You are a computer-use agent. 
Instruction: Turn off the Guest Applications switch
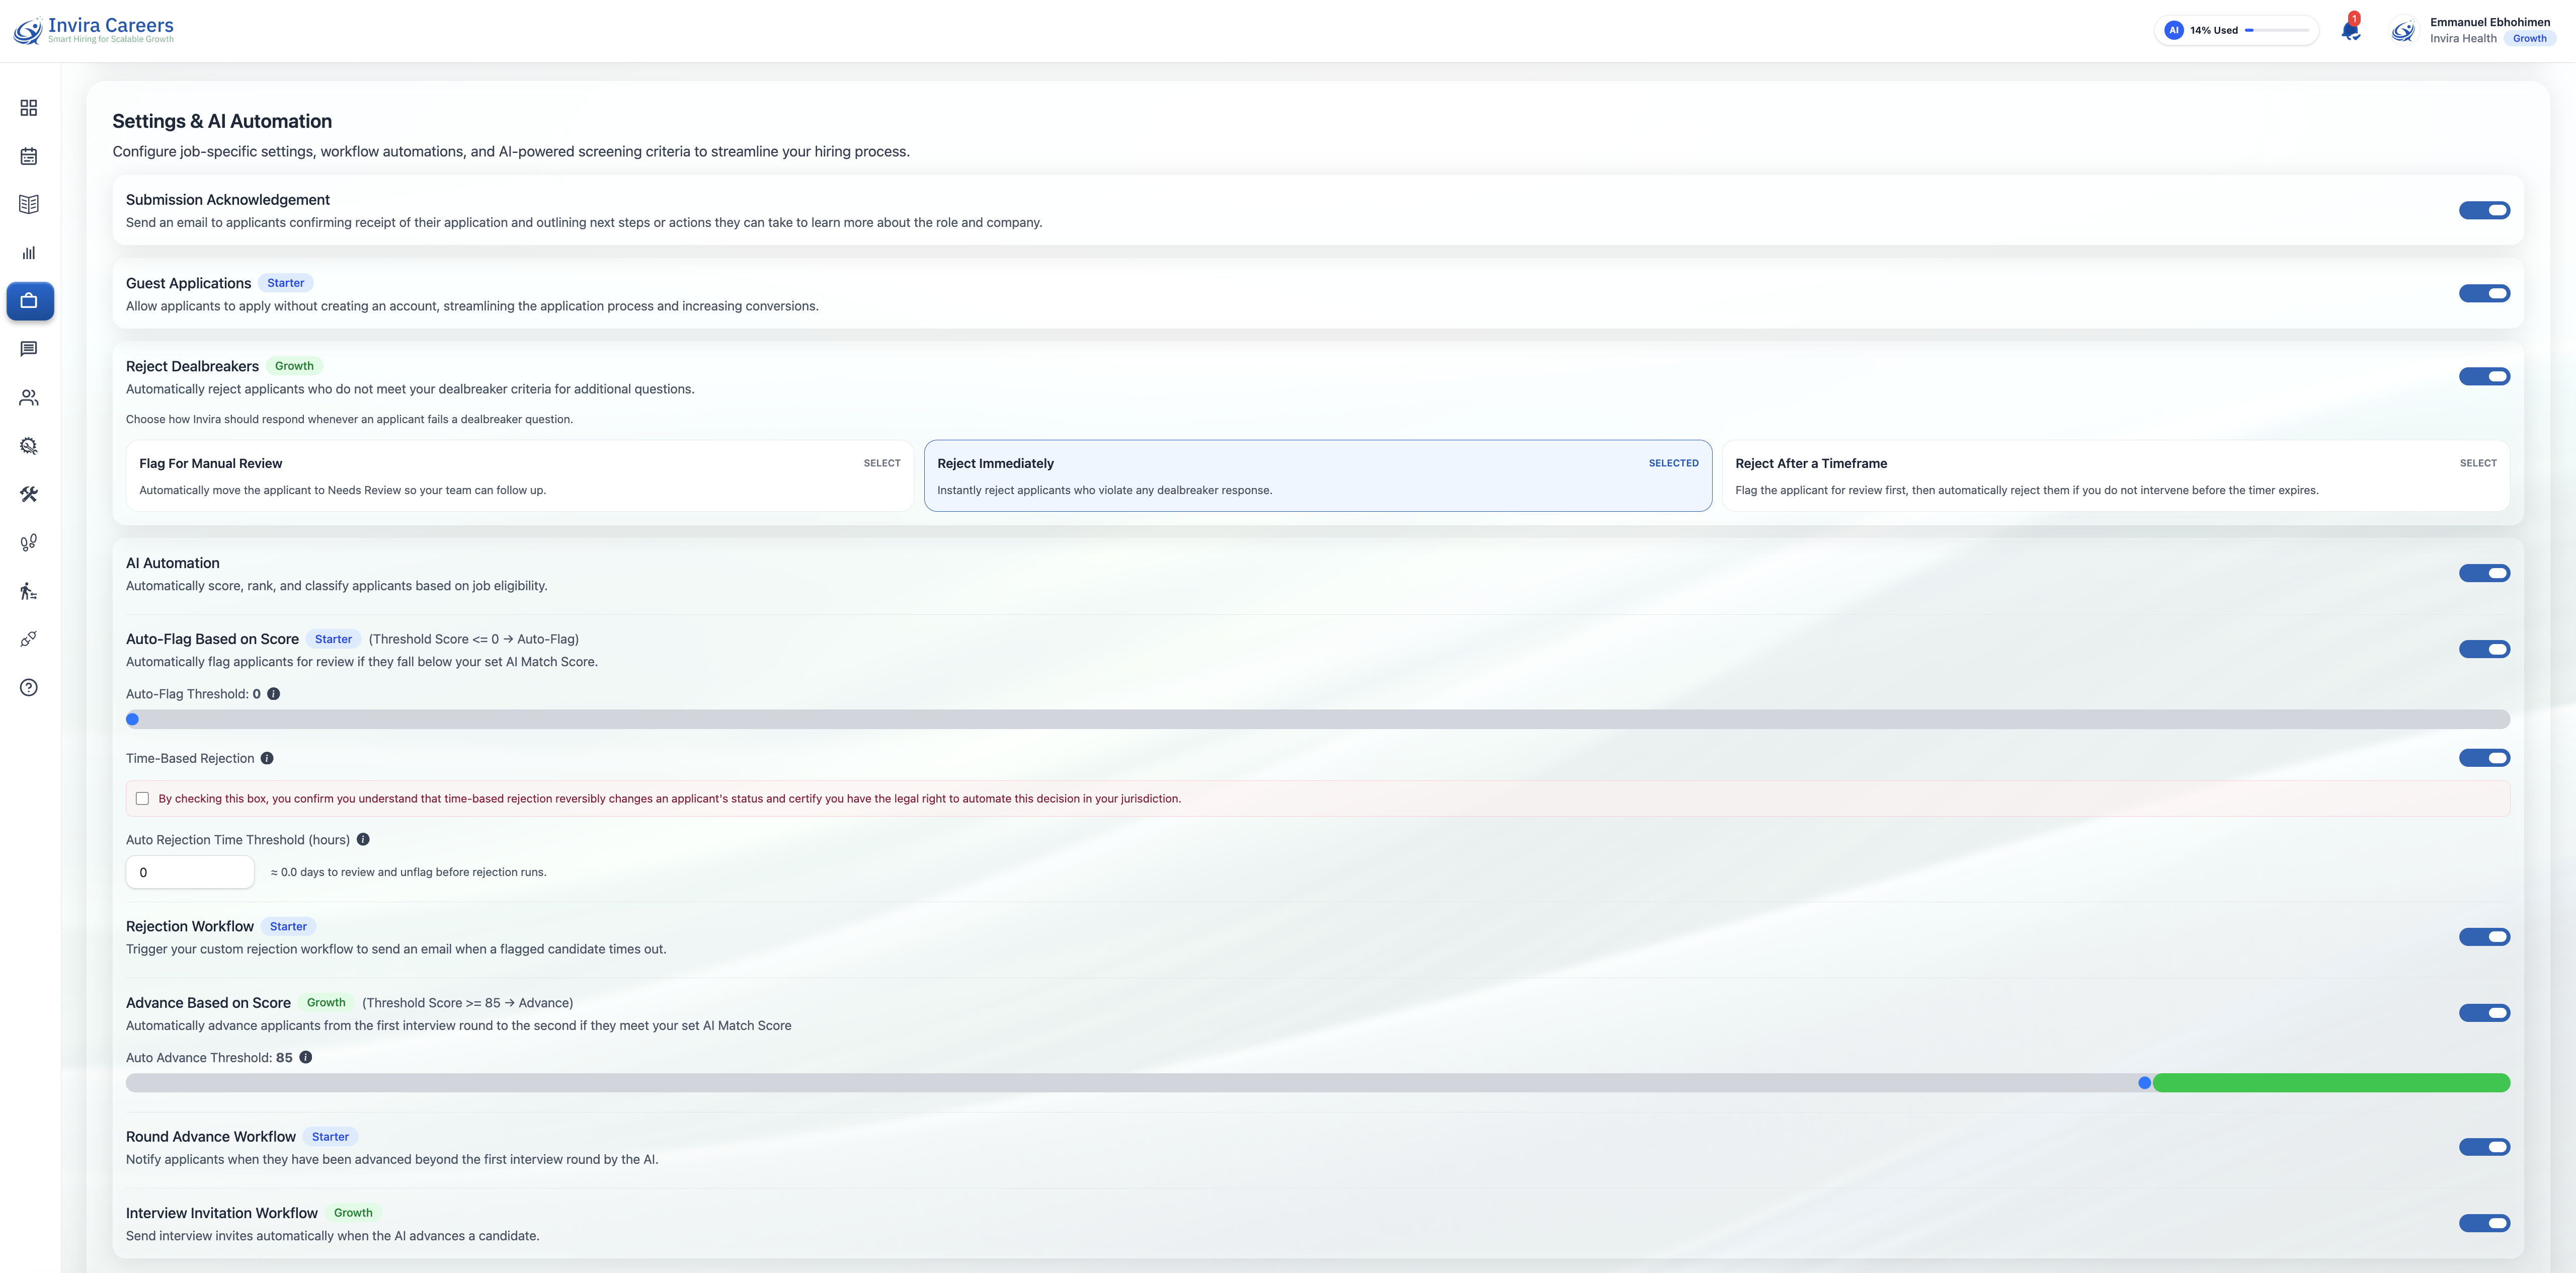[x=2484, y=293]
